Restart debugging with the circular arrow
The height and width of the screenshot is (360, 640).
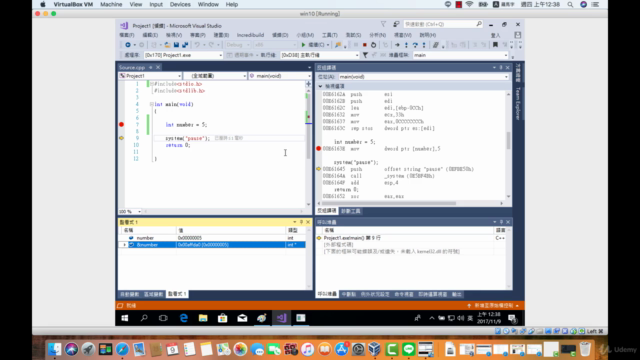point(373,45)
